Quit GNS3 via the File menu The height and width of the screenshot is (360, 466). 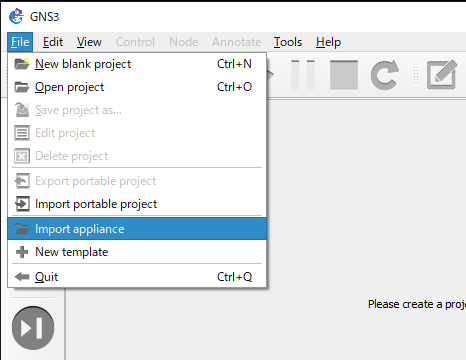click(x=137, y=277)
